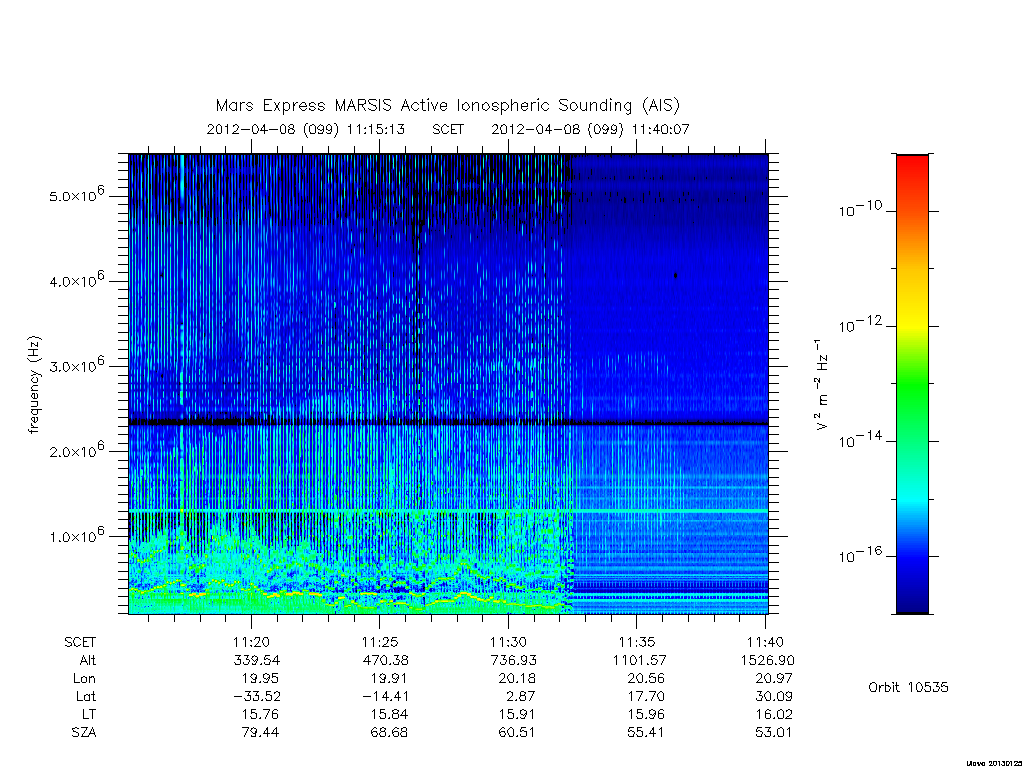The height and width of the screenshot is (768, 1024).
Task: Click the longitude value '20.97'
Action: [x=774, y=679]
